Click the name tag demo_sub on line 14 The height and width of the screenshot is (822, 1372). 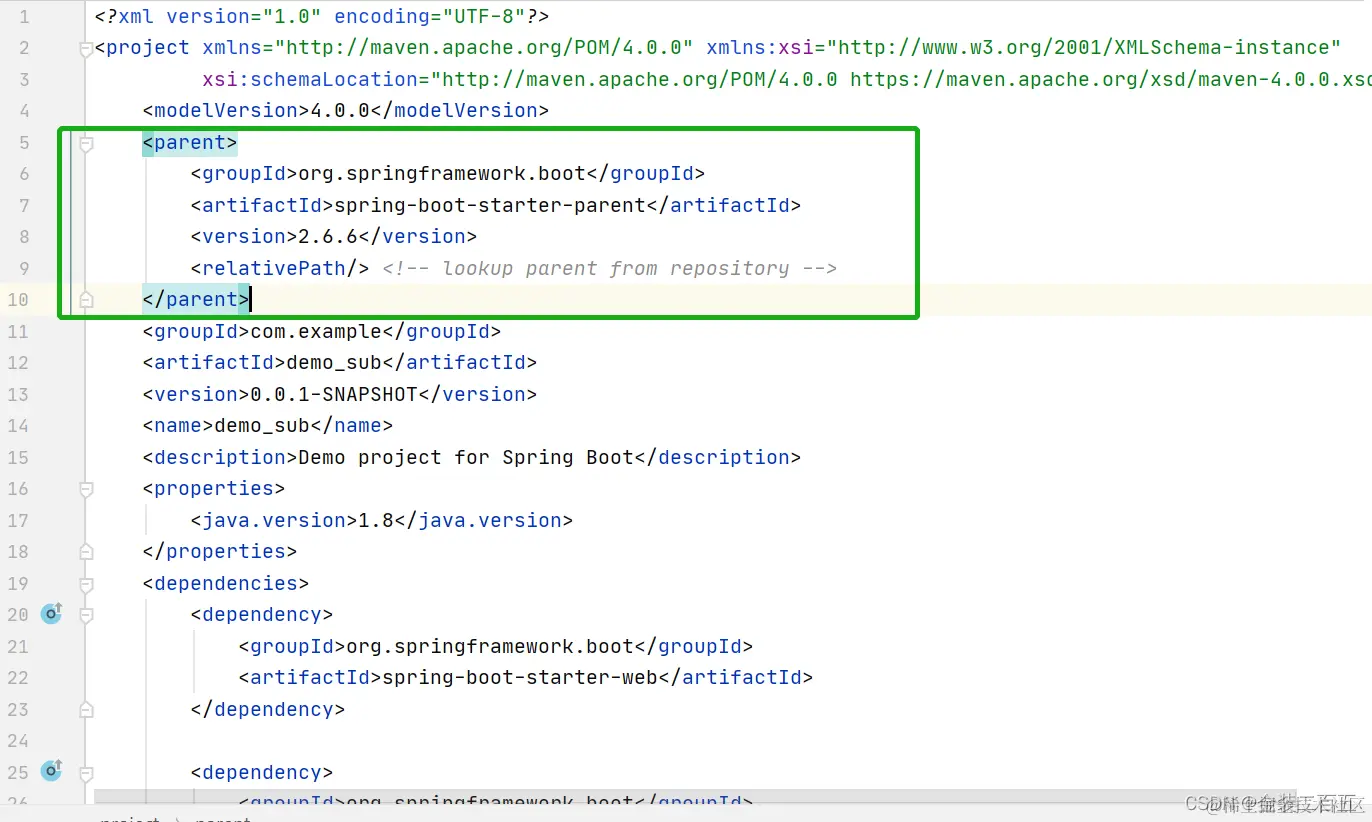[x=268, y=425]
